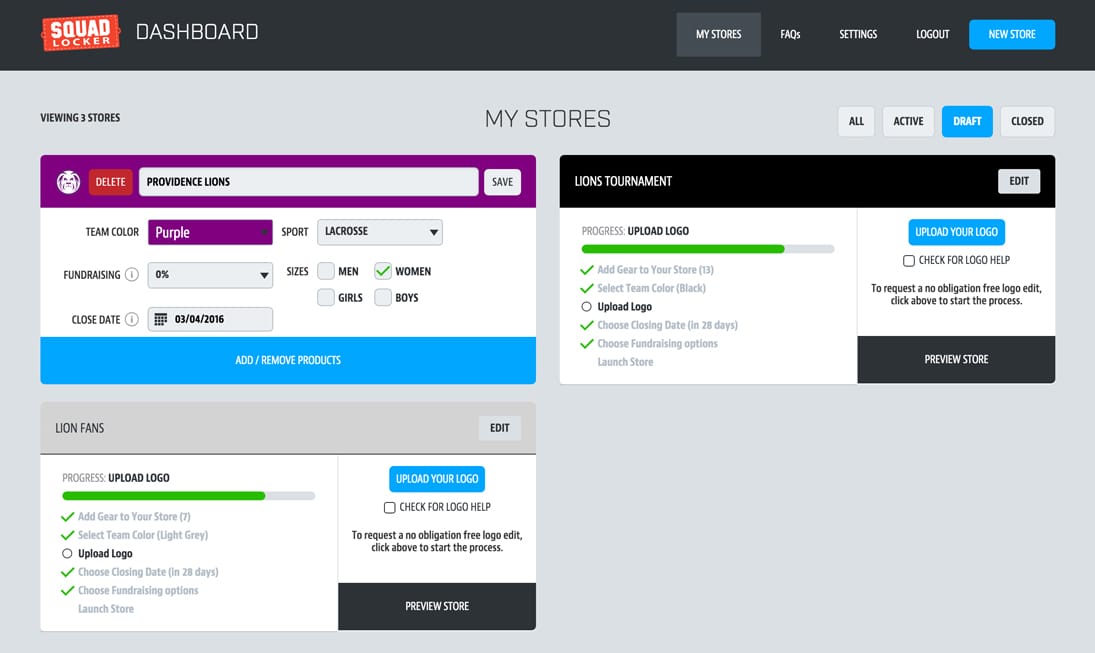The height and width of the screenshot is (653, 1095).
Task: Click Add Gear to Your Store (7)
Action: coord(134,517)
